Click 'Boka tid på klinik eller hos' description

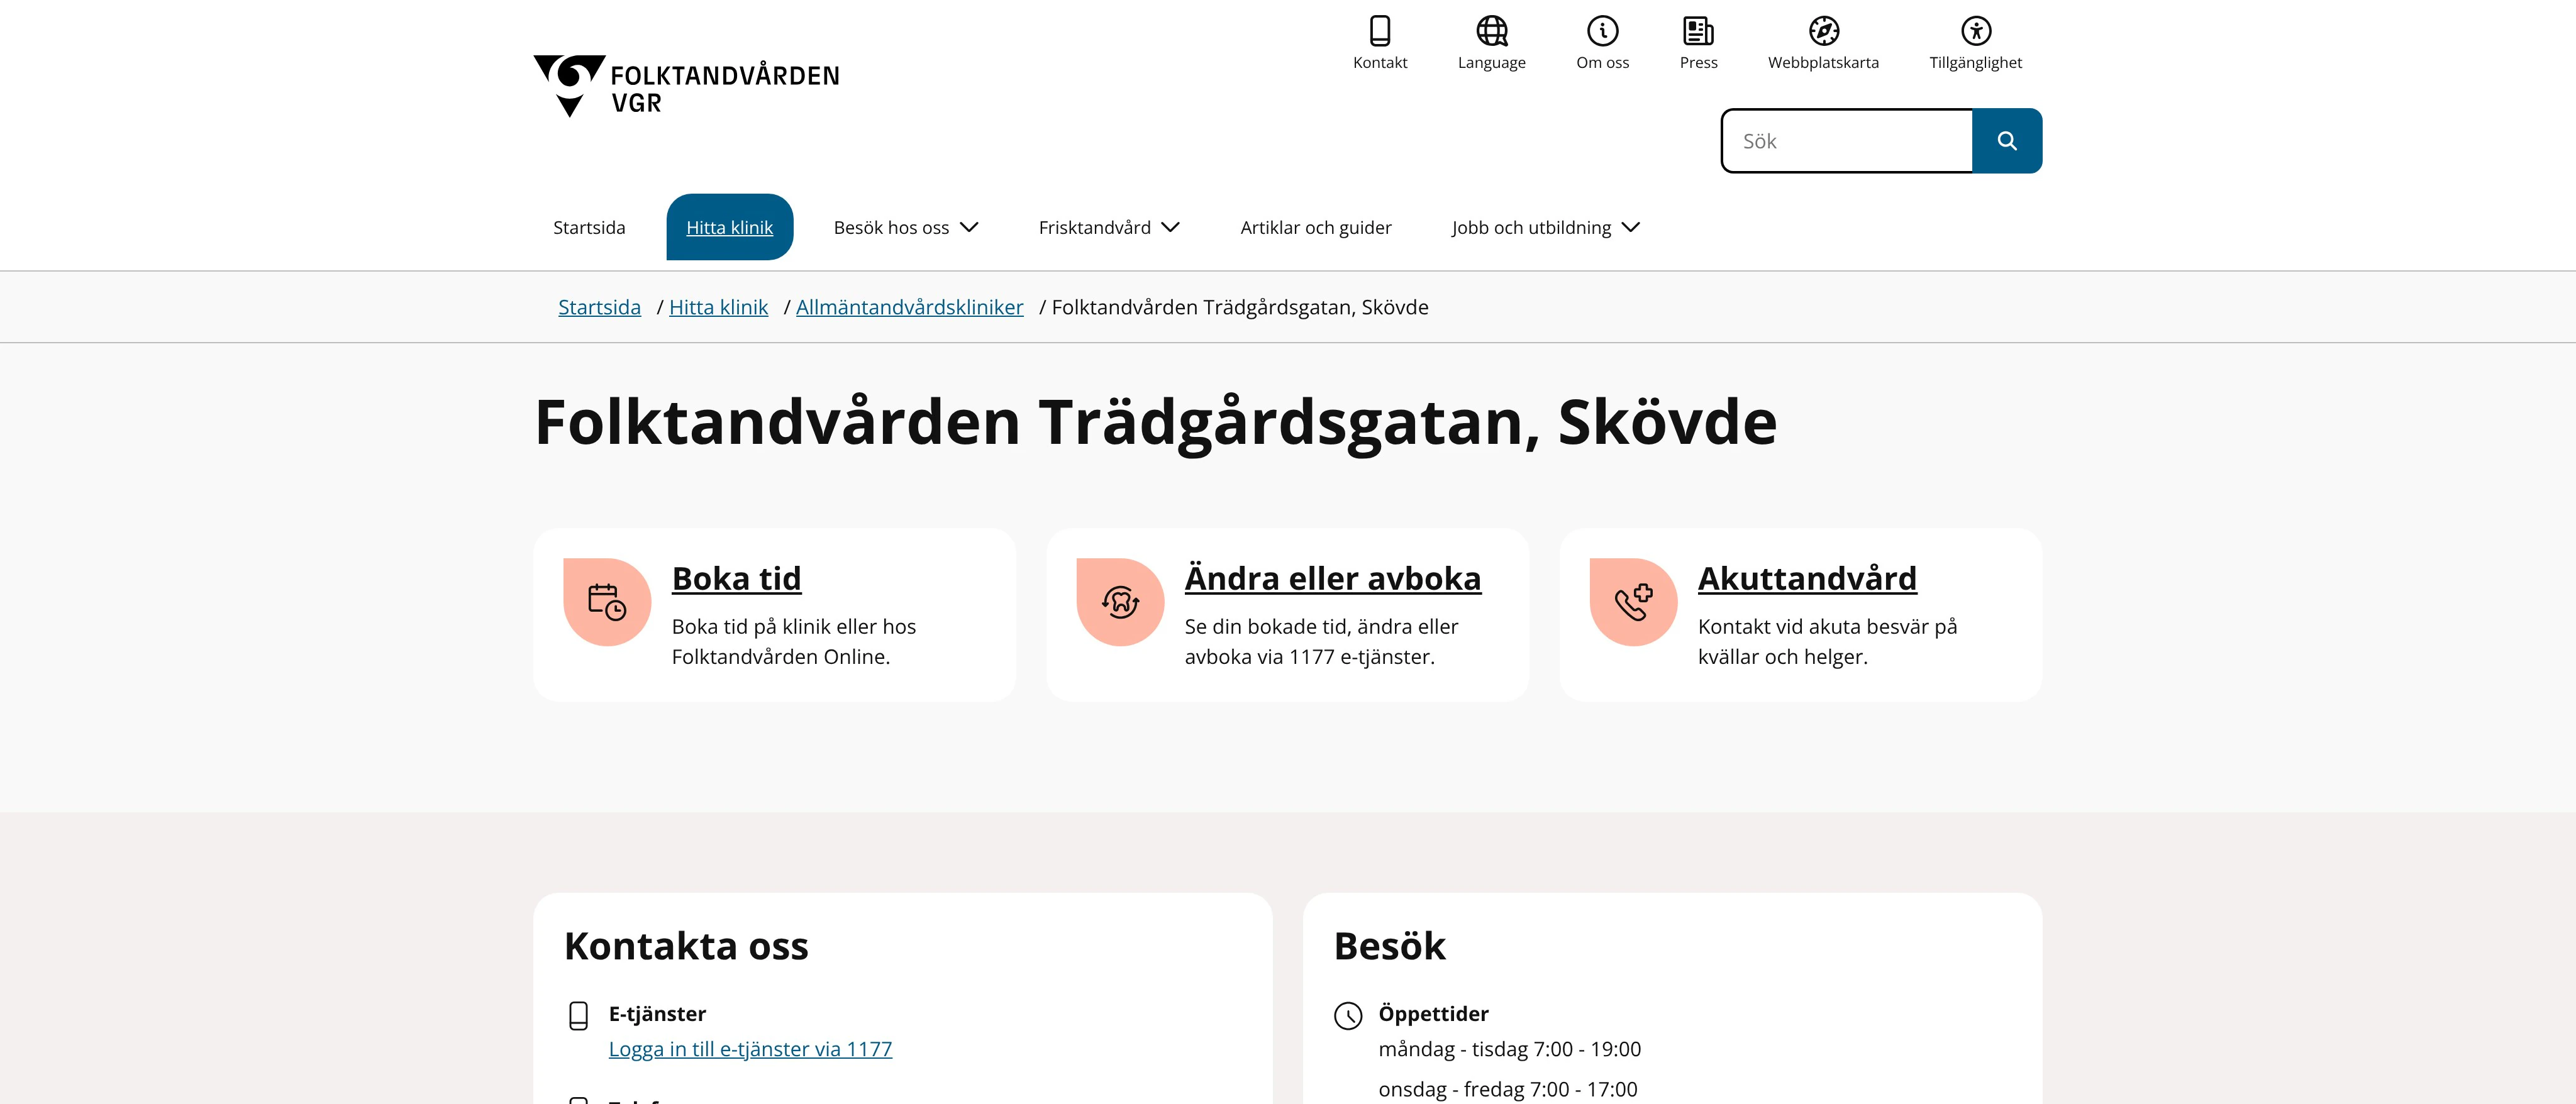pos(794,642)
